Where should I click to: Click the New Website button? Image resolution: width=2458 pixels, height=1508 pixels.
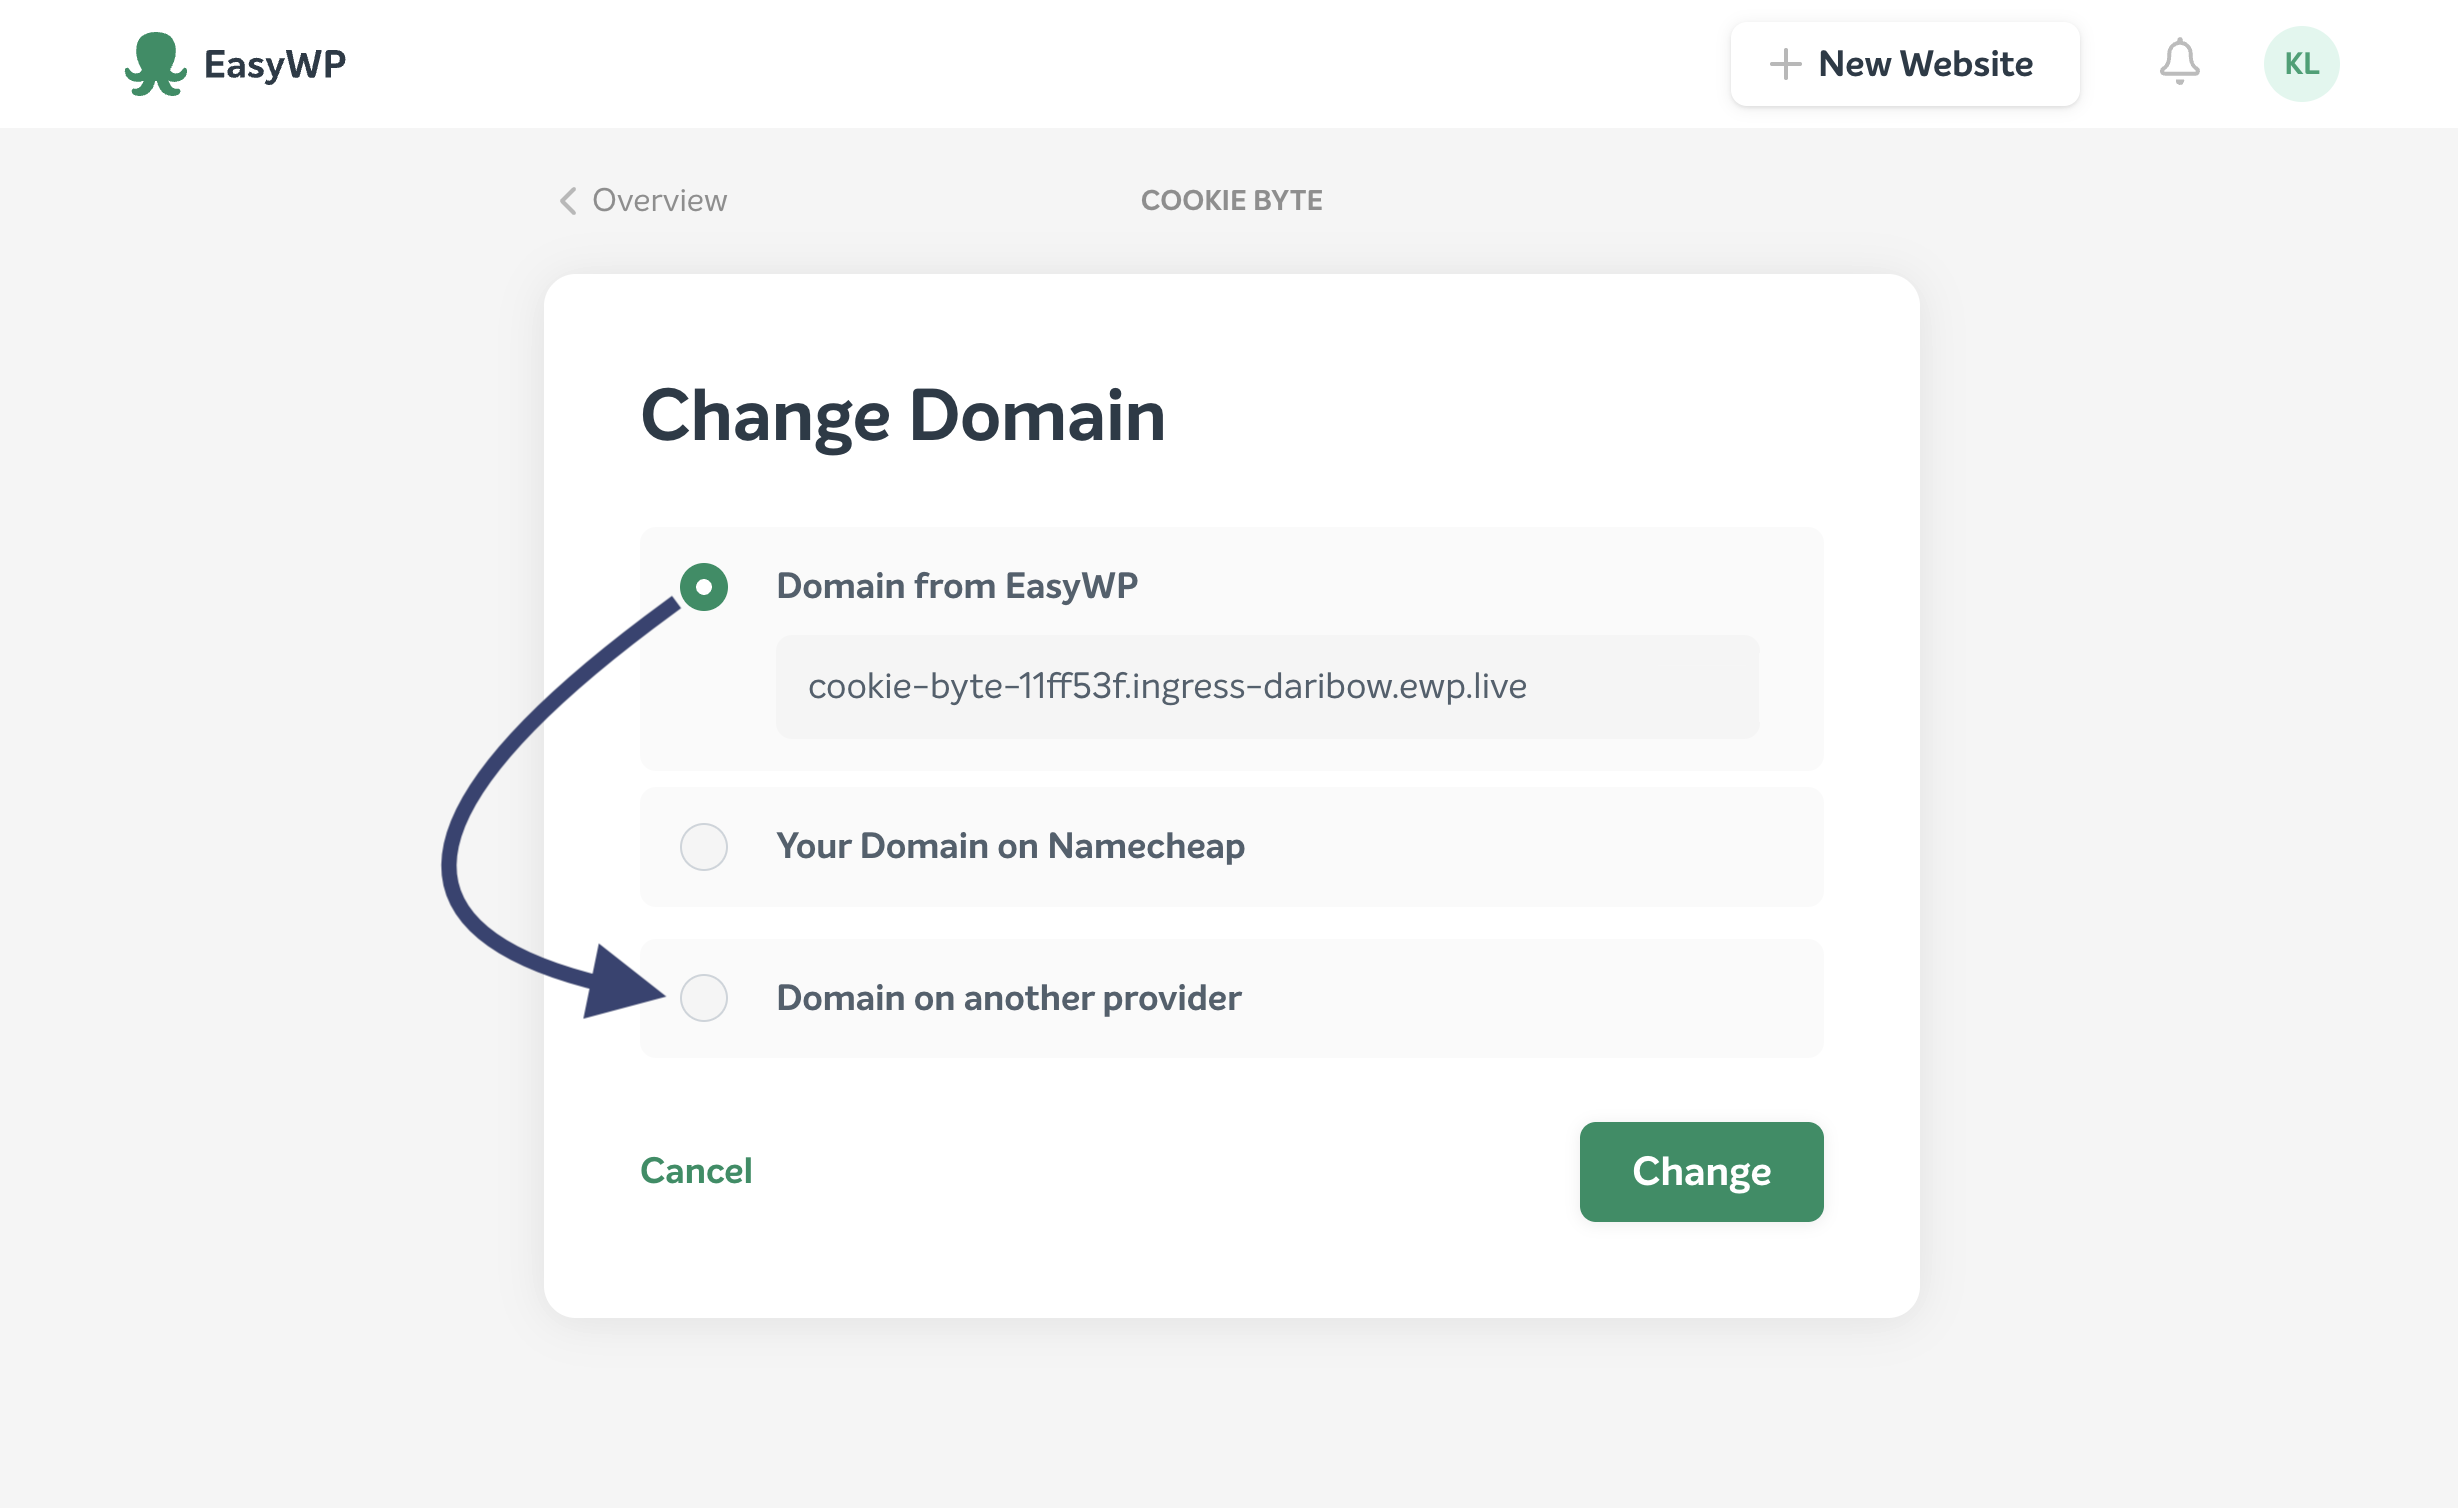pyautogui.click(x=1905, y=64)
